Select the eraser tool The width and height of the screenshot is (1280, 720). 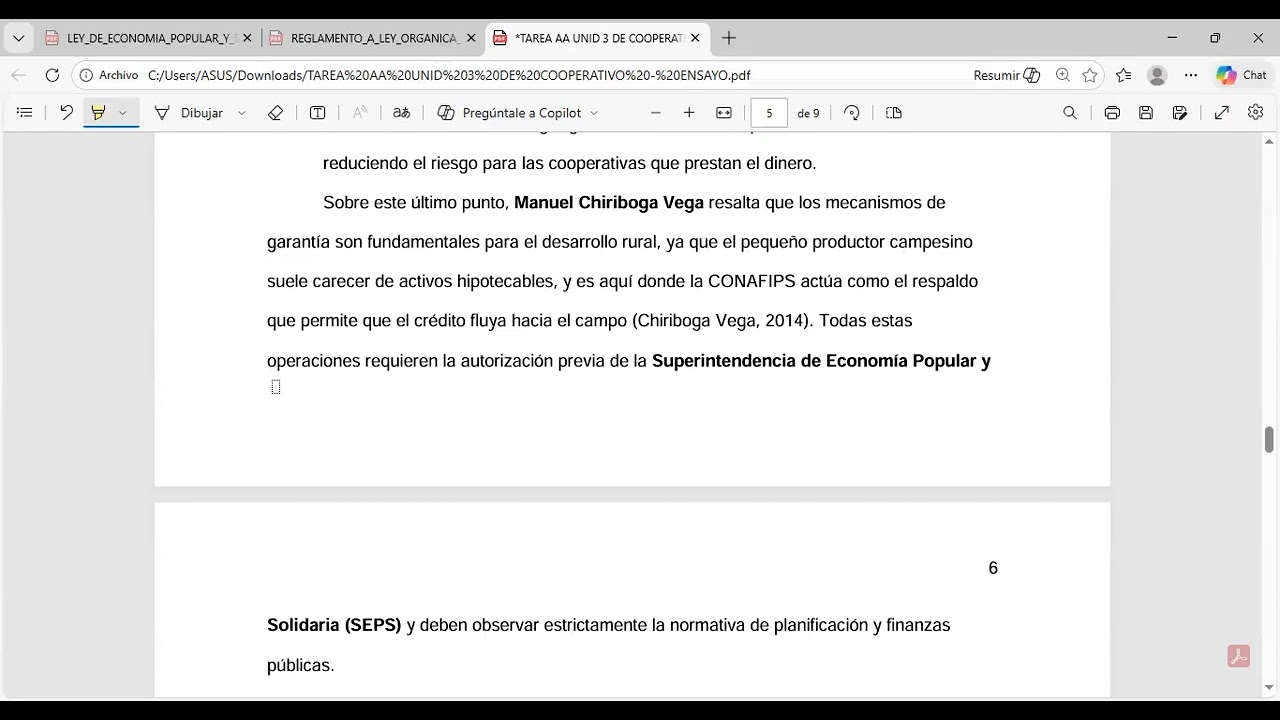coord(276,113)
